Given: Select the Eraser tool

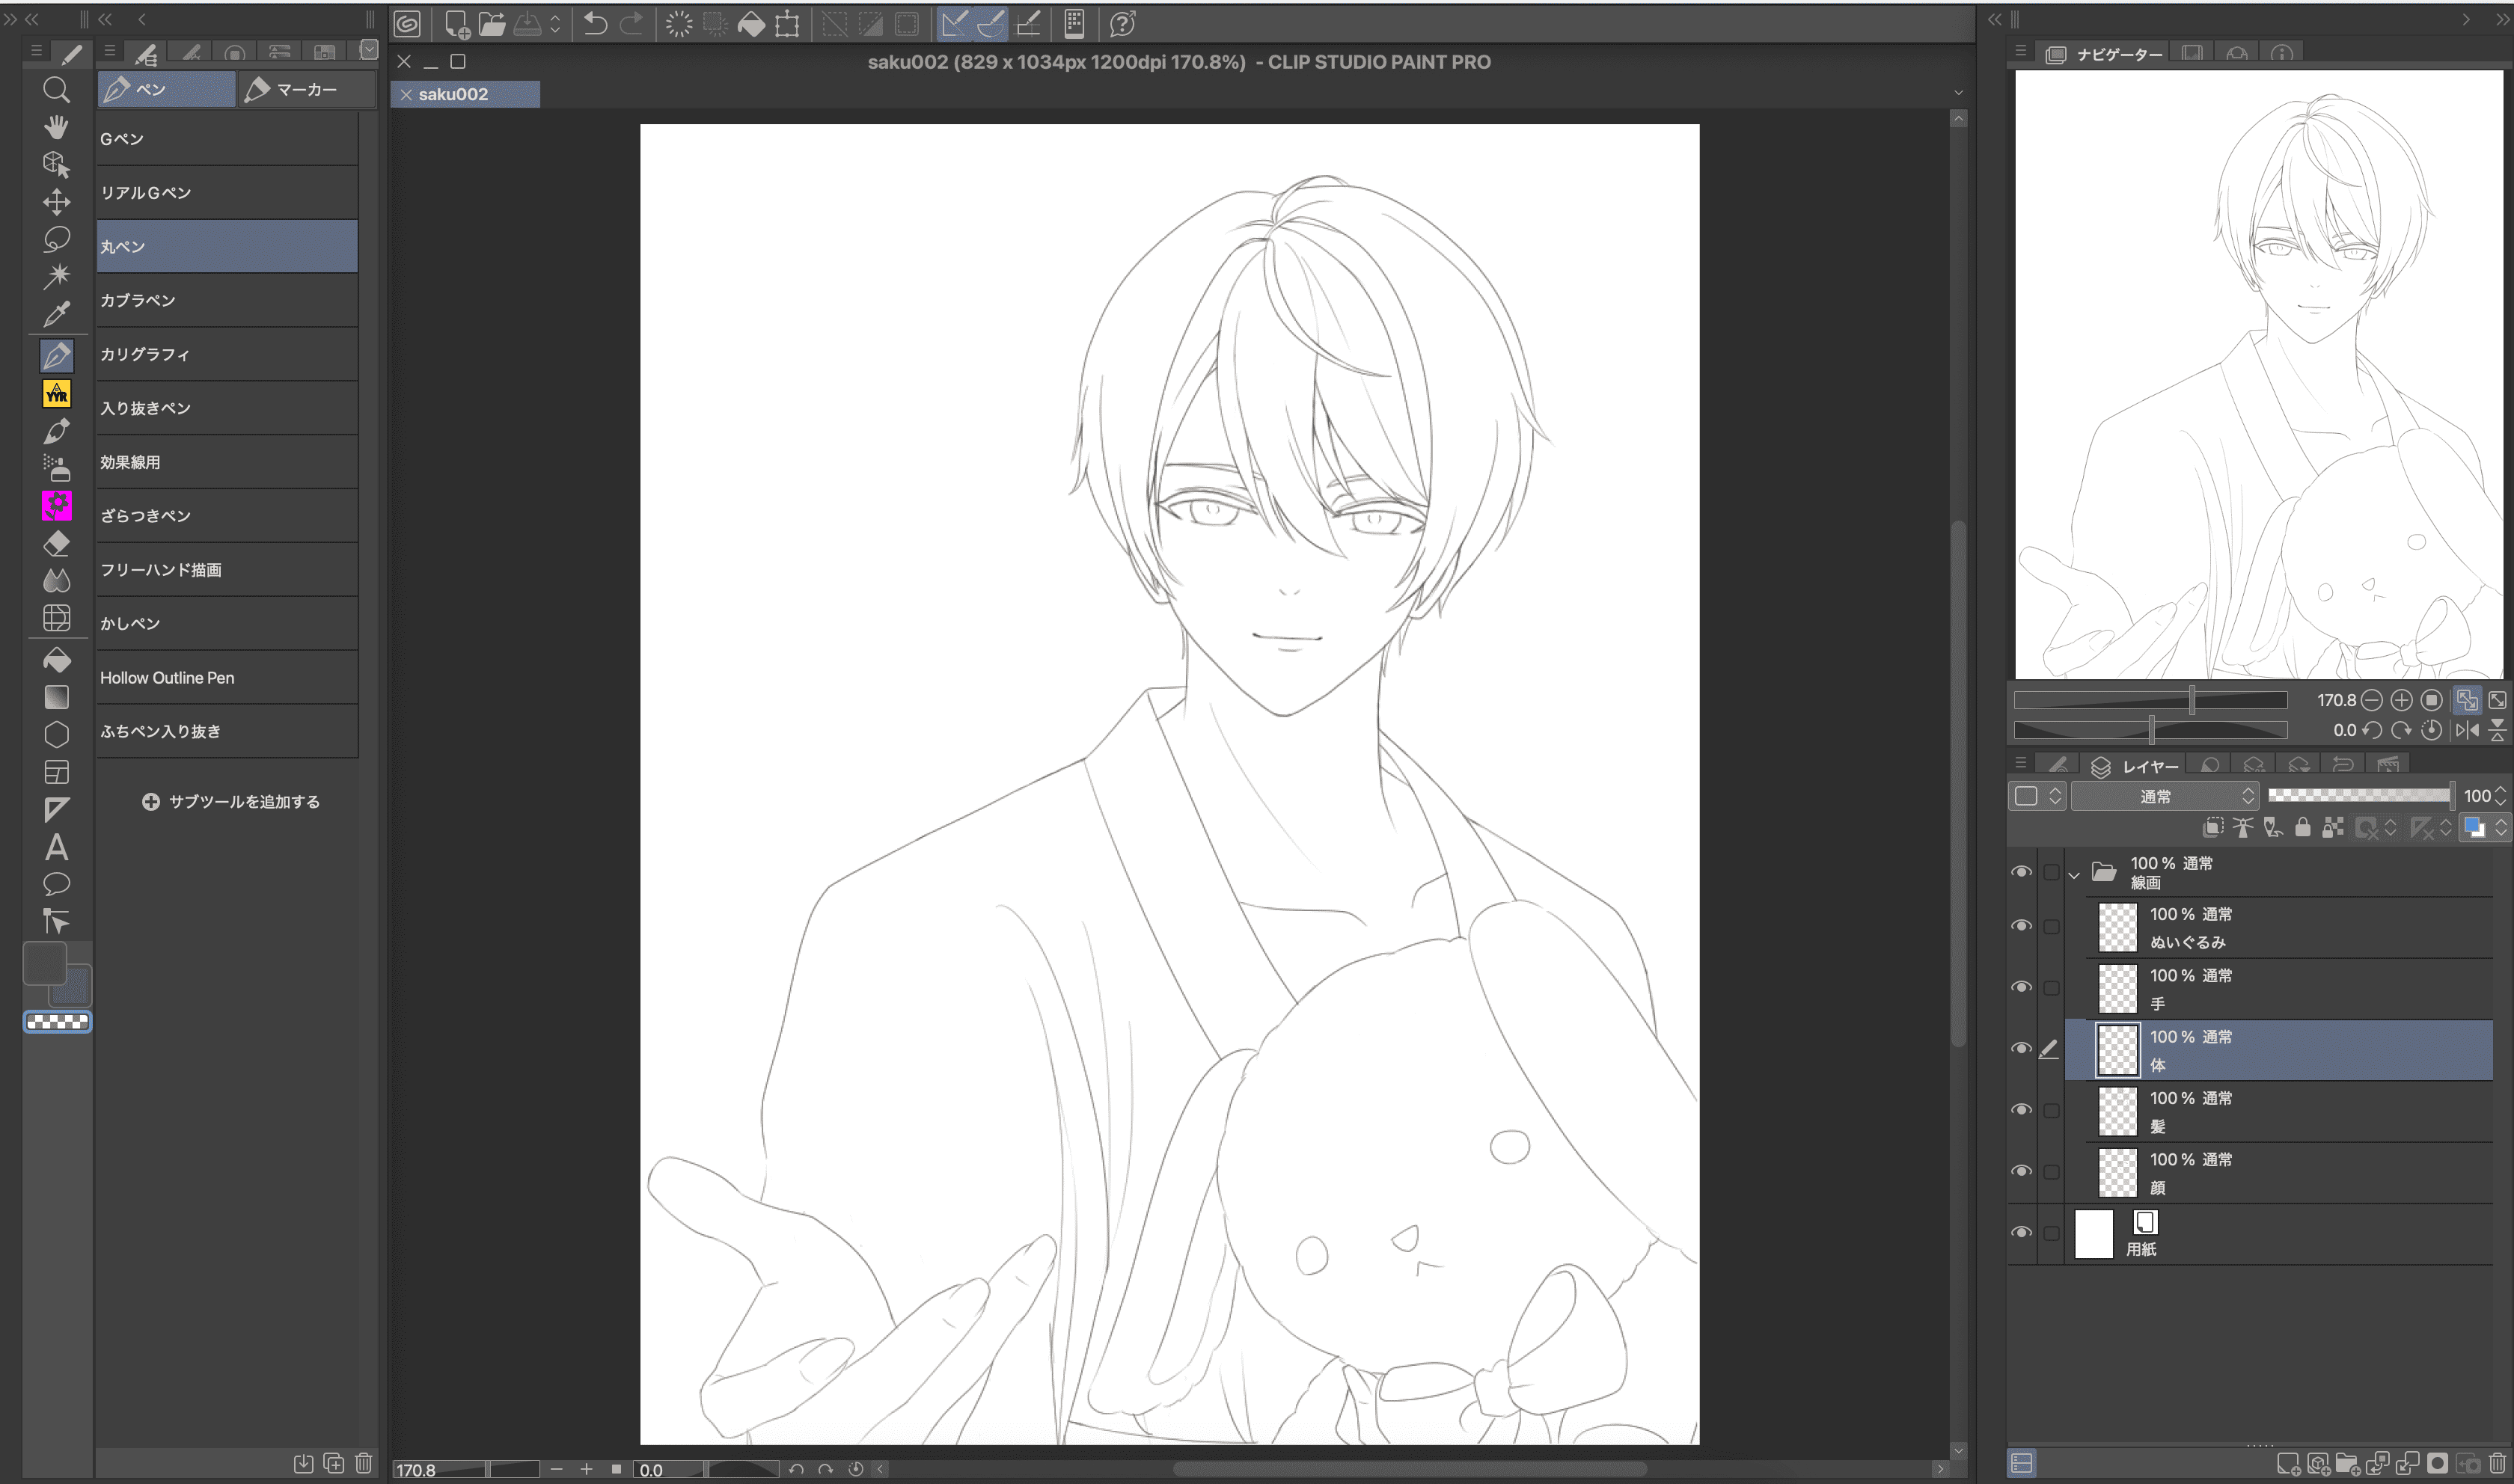Looking at the screenshot, I should point(56,544).
